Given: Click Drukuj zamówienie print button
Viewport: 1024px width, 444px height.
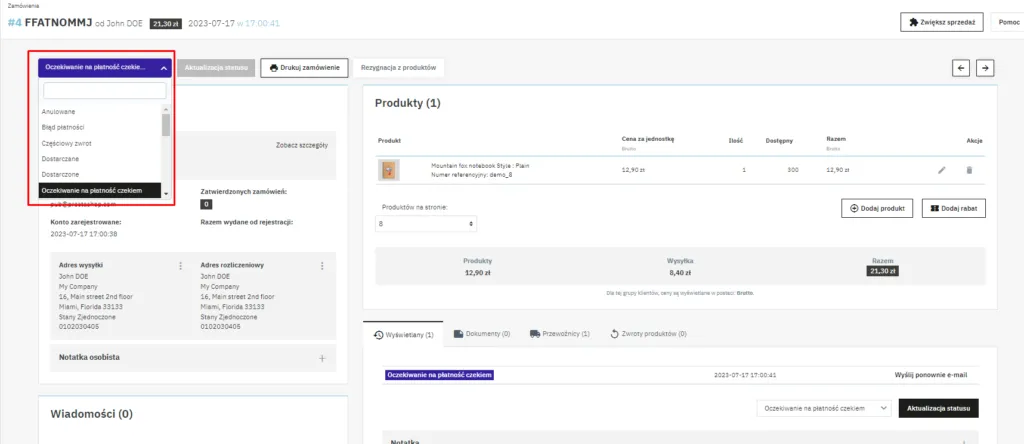Looking at the screenshot, I should 305,68.
